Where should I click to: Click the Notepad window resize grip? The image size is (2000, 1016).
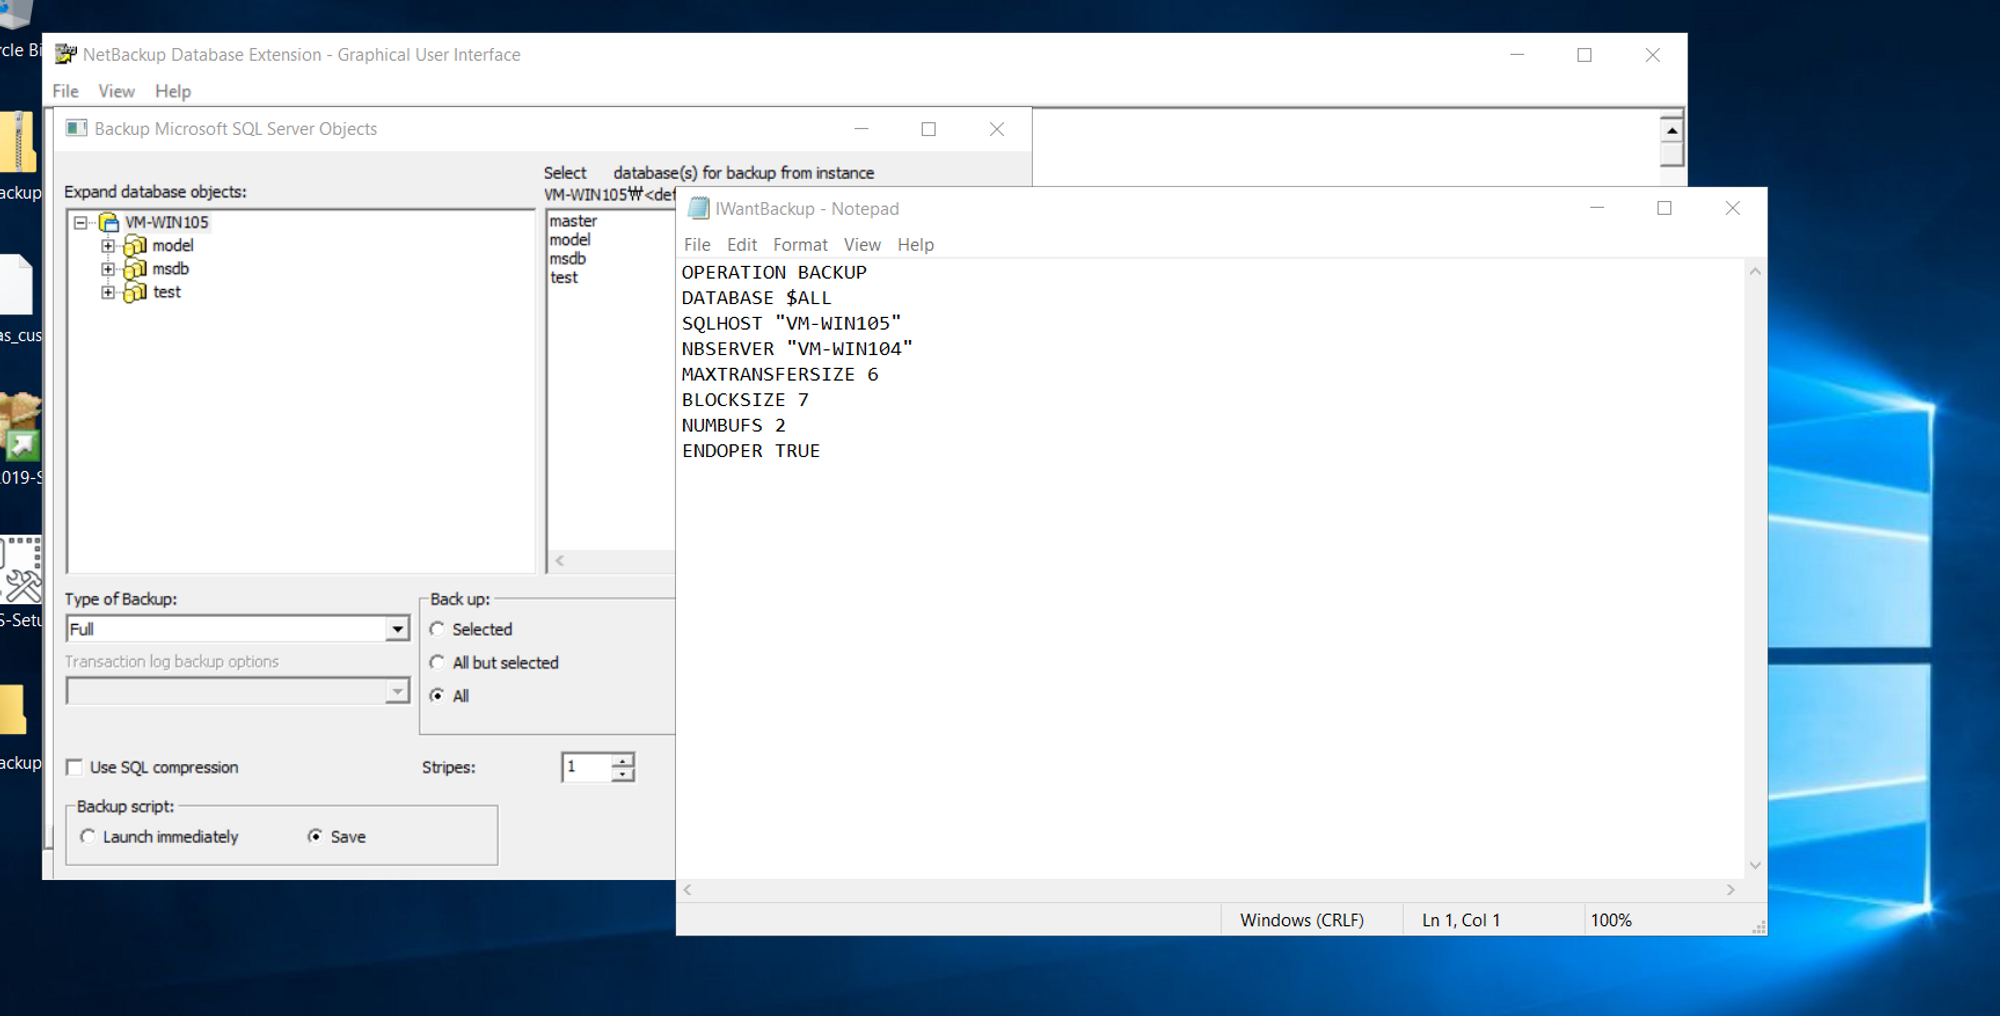(1758, 927)
